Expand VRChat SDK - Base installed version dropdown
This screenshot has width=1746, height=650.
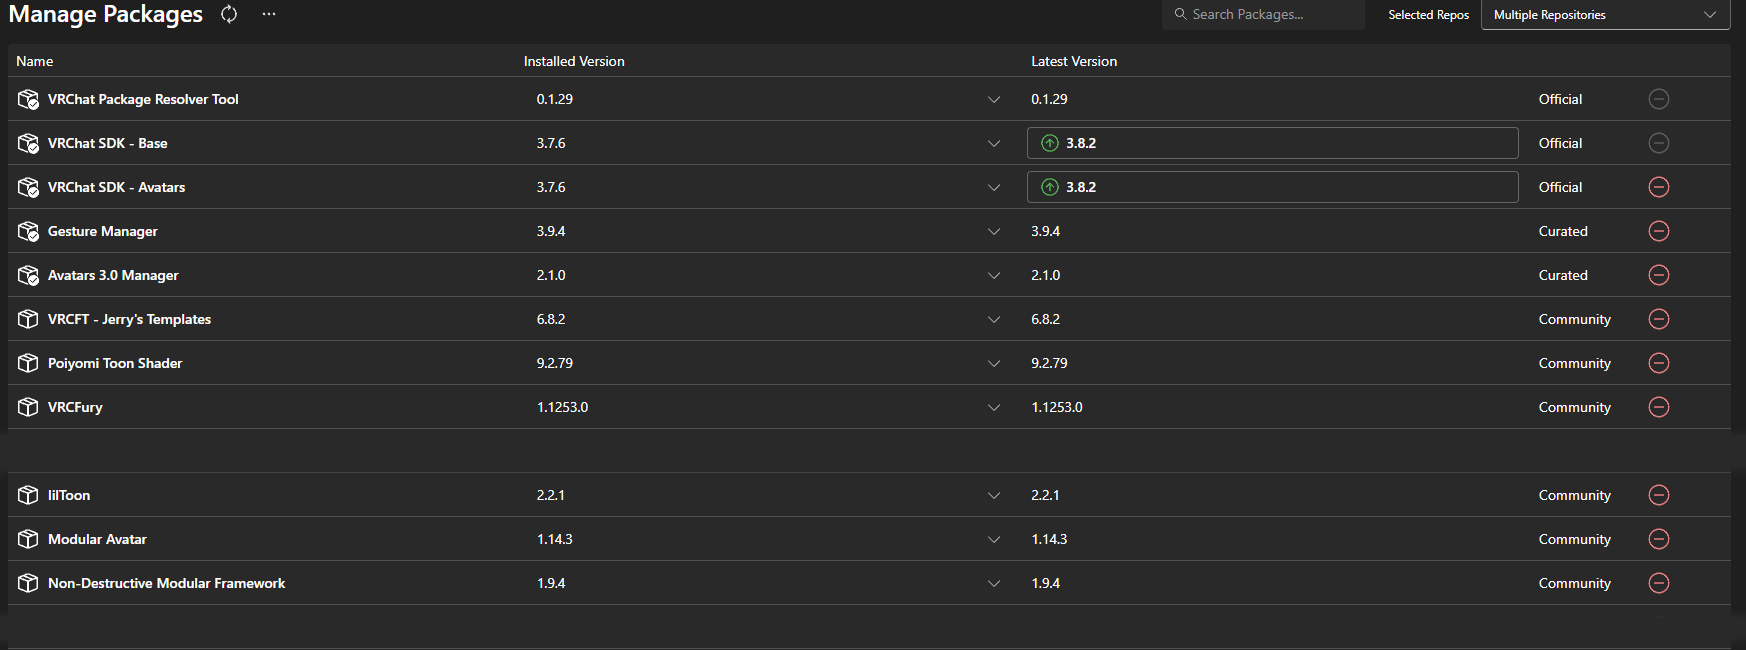click(993, 143)
